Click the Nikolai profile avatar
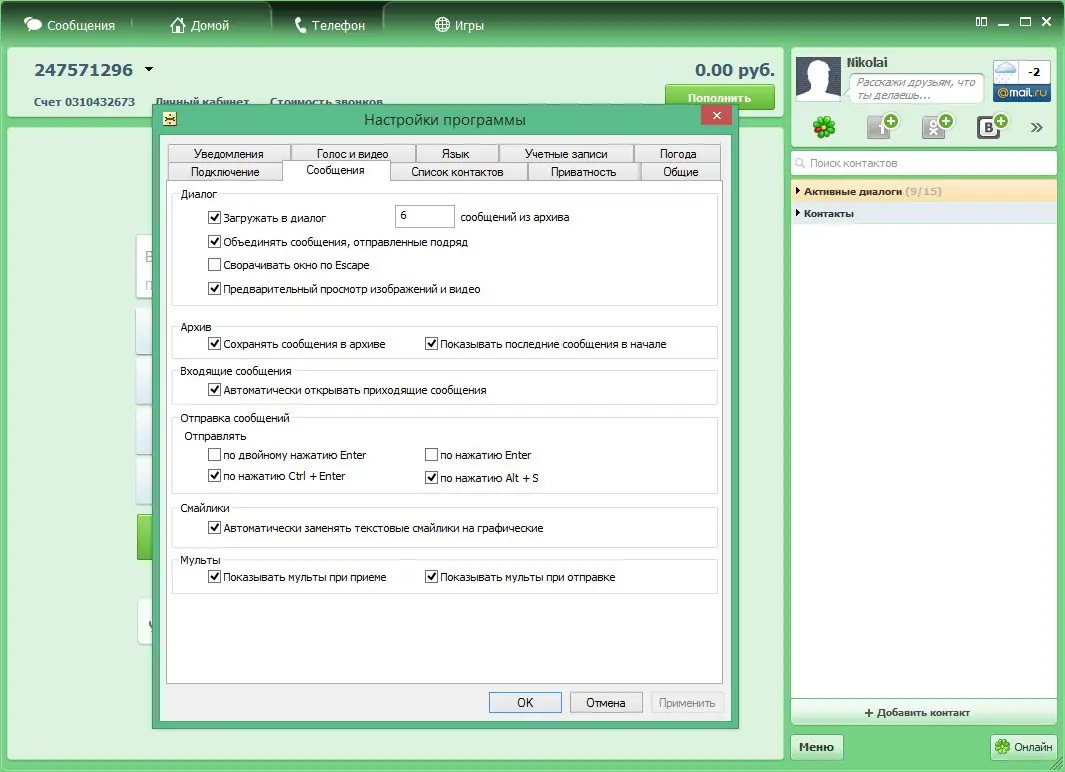This screenshot has height=772, width=1065. coord(817,80)
